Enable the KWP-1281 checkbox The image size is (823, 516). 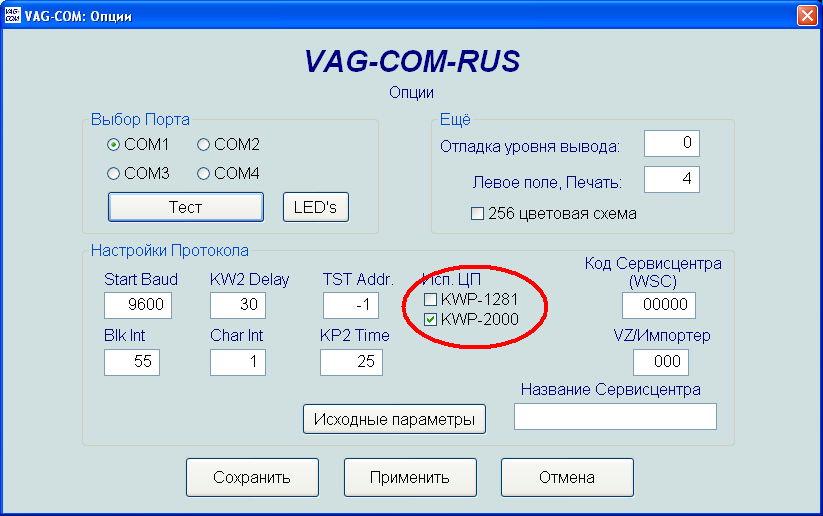pyautogui.click(x=431, y=300)
